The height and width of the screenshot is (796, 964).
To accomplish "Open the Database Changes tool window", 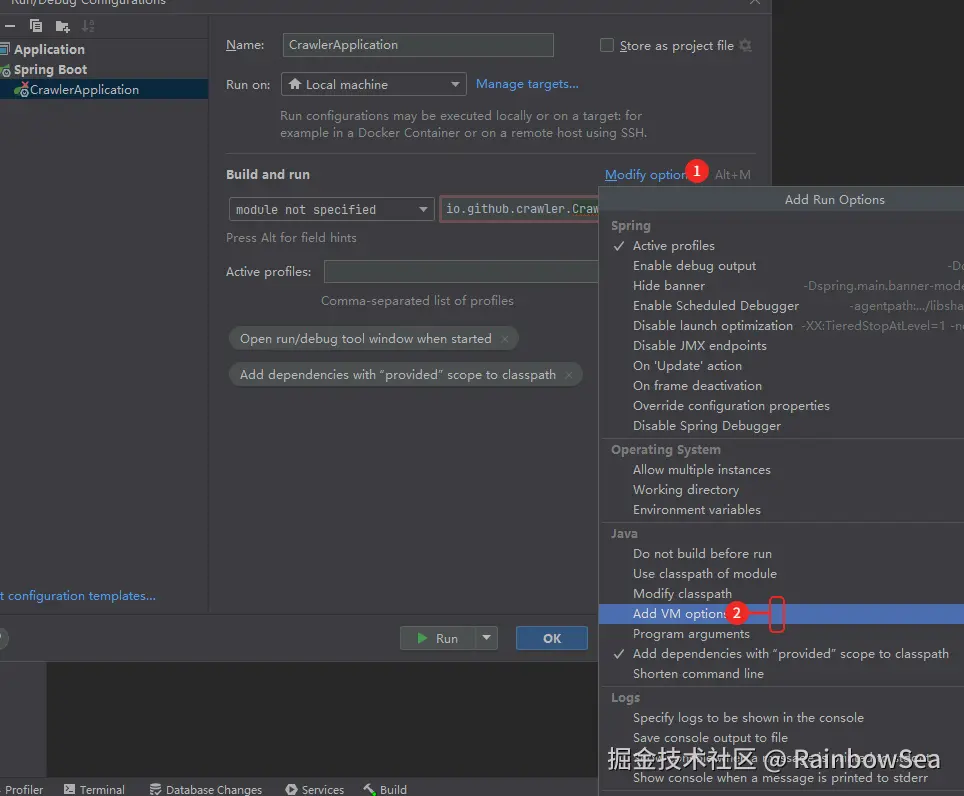I will point(205,789).
